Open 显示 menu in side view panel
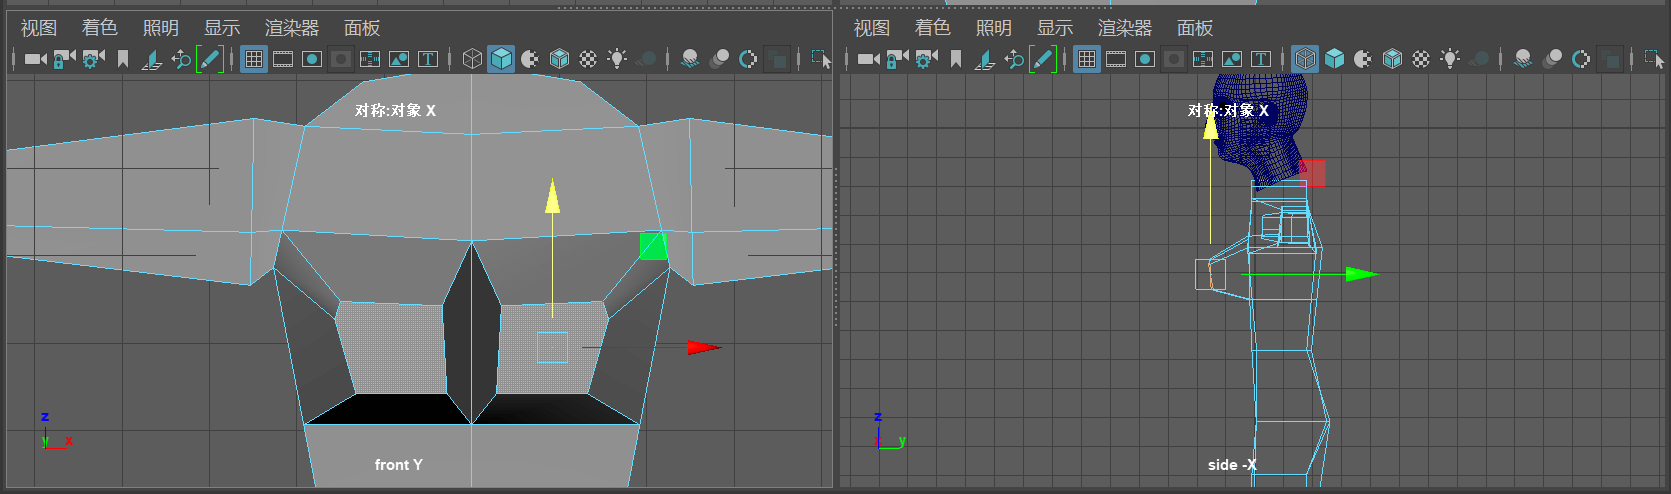This screenshot has width=1671, height=494. coord(1055,28)
